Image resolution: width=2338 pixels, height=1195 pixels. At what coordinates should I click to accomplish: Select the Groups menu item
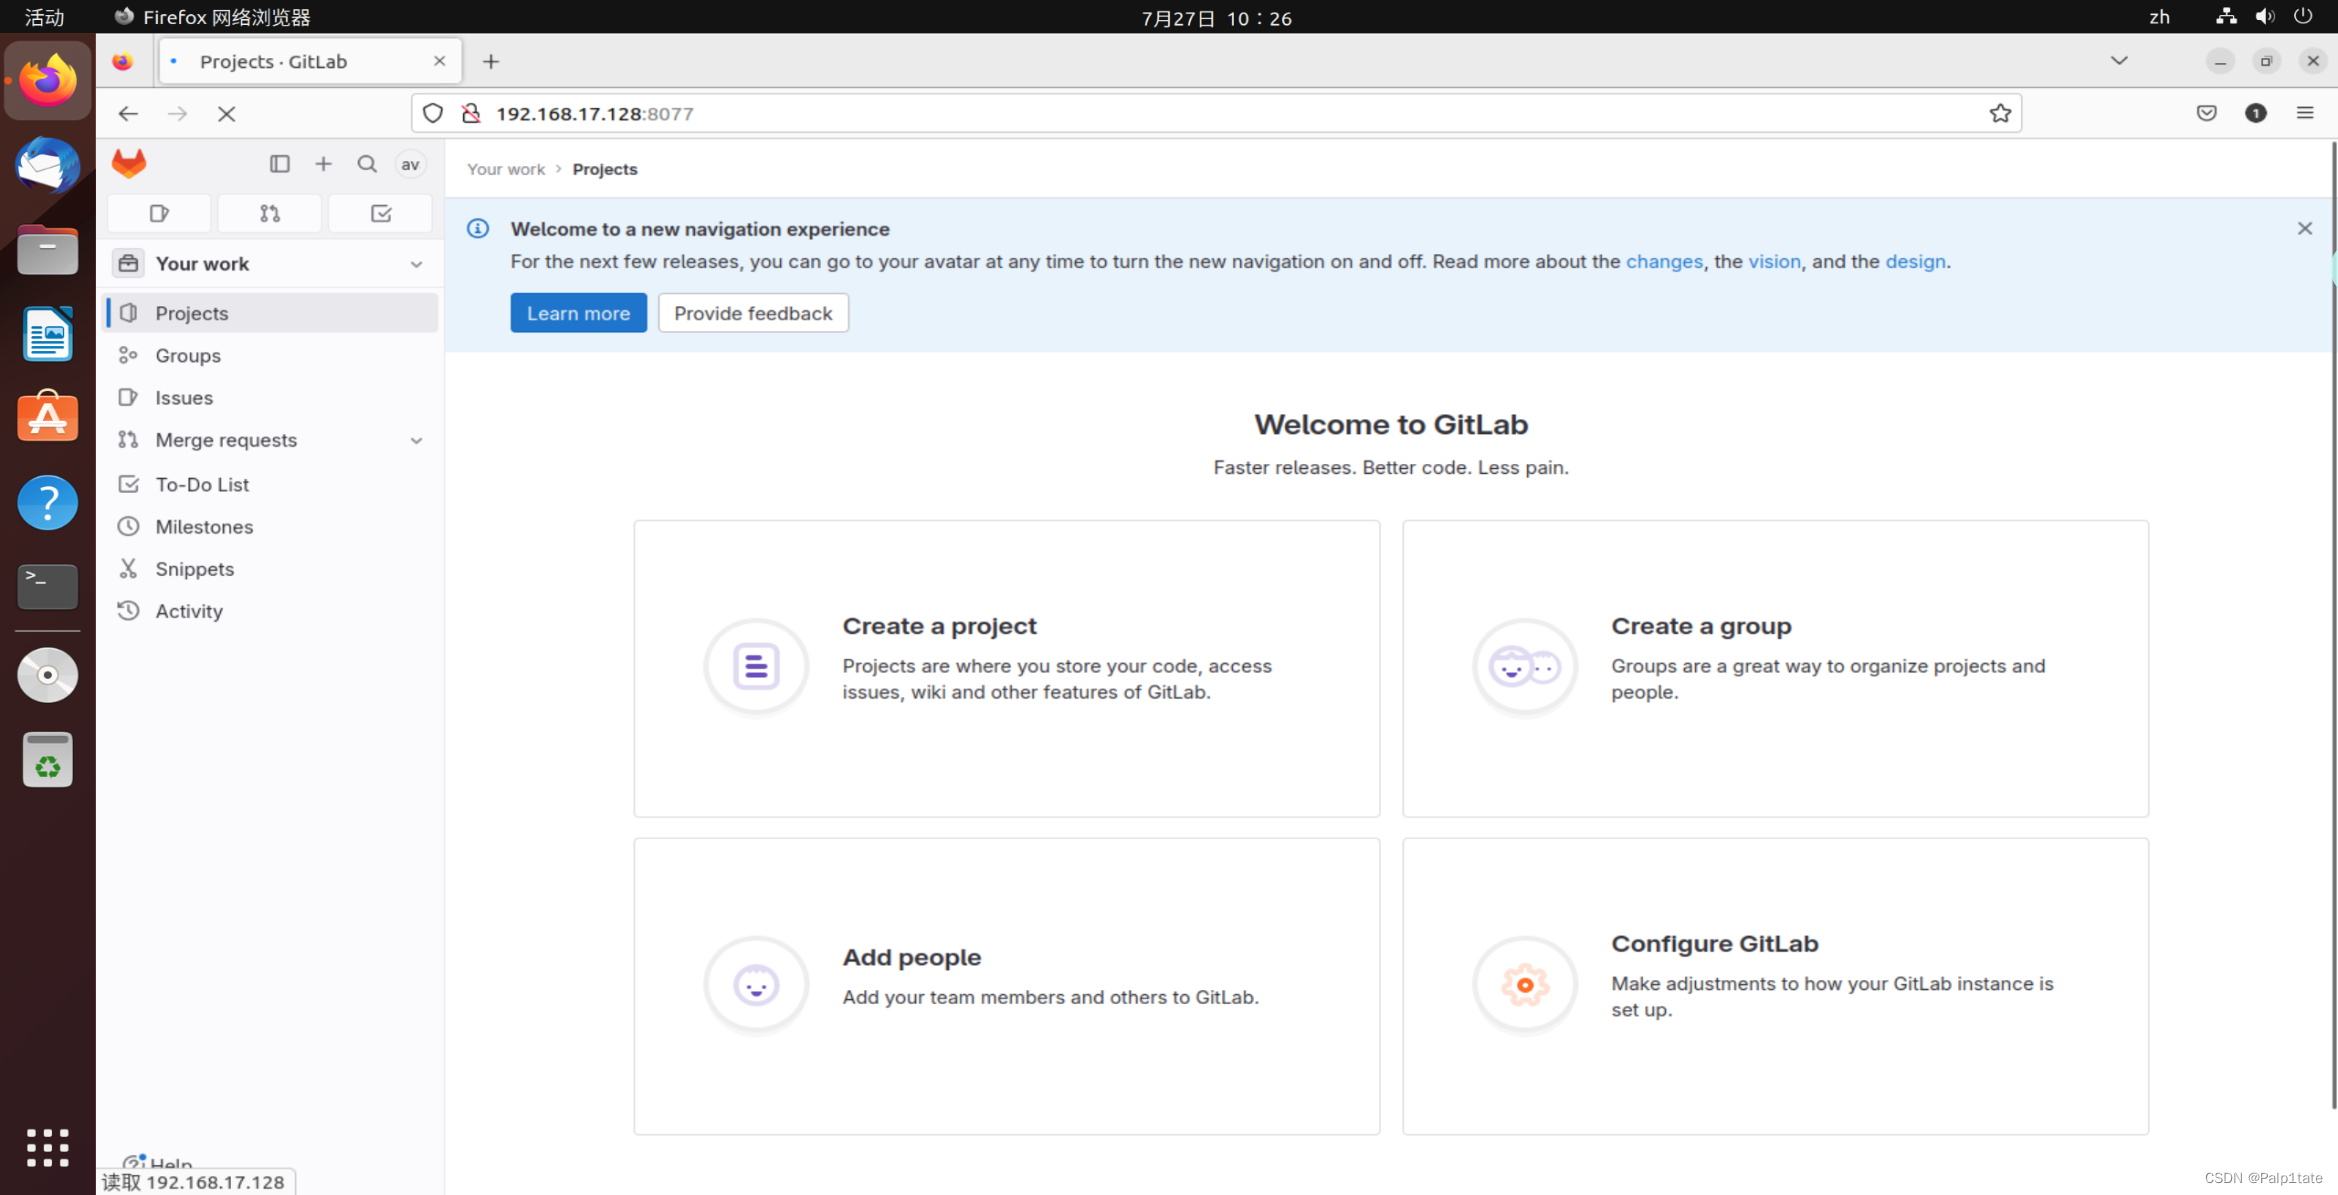(187, 354)
